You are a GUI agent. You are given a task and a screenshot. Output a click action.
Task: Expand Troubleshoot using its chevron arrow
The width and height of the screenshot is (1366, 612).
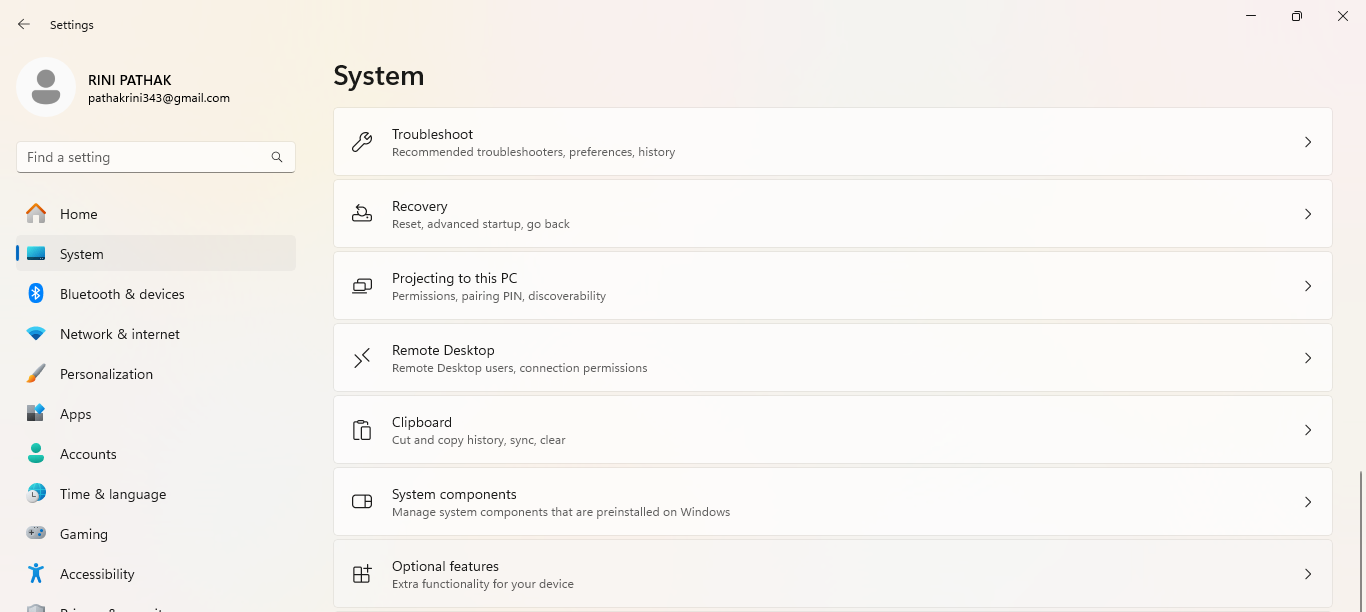click(x=1307, y=142)
